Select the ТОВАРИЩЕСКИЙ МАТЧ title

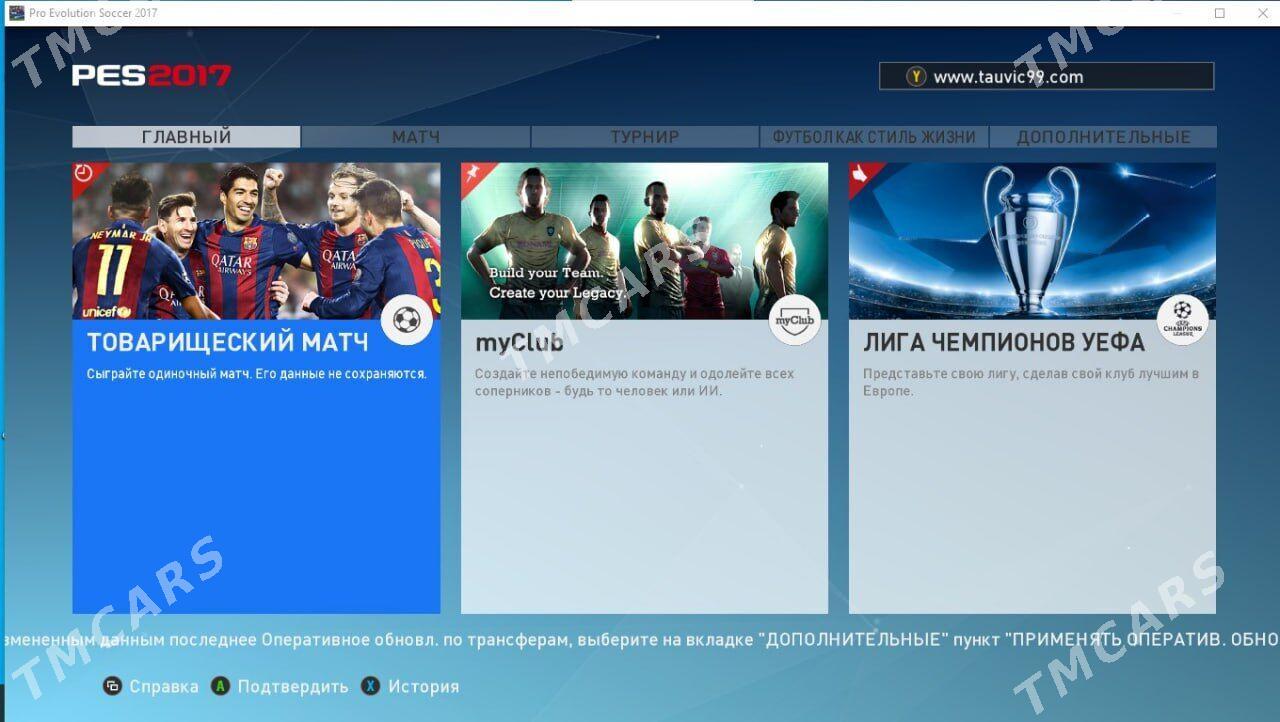[228, 342]
